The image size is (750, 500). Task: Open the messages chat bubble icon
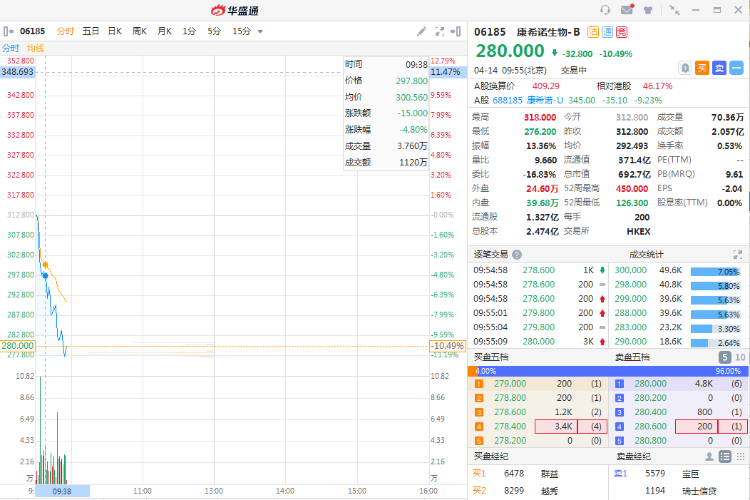click(x=627, y=10)
